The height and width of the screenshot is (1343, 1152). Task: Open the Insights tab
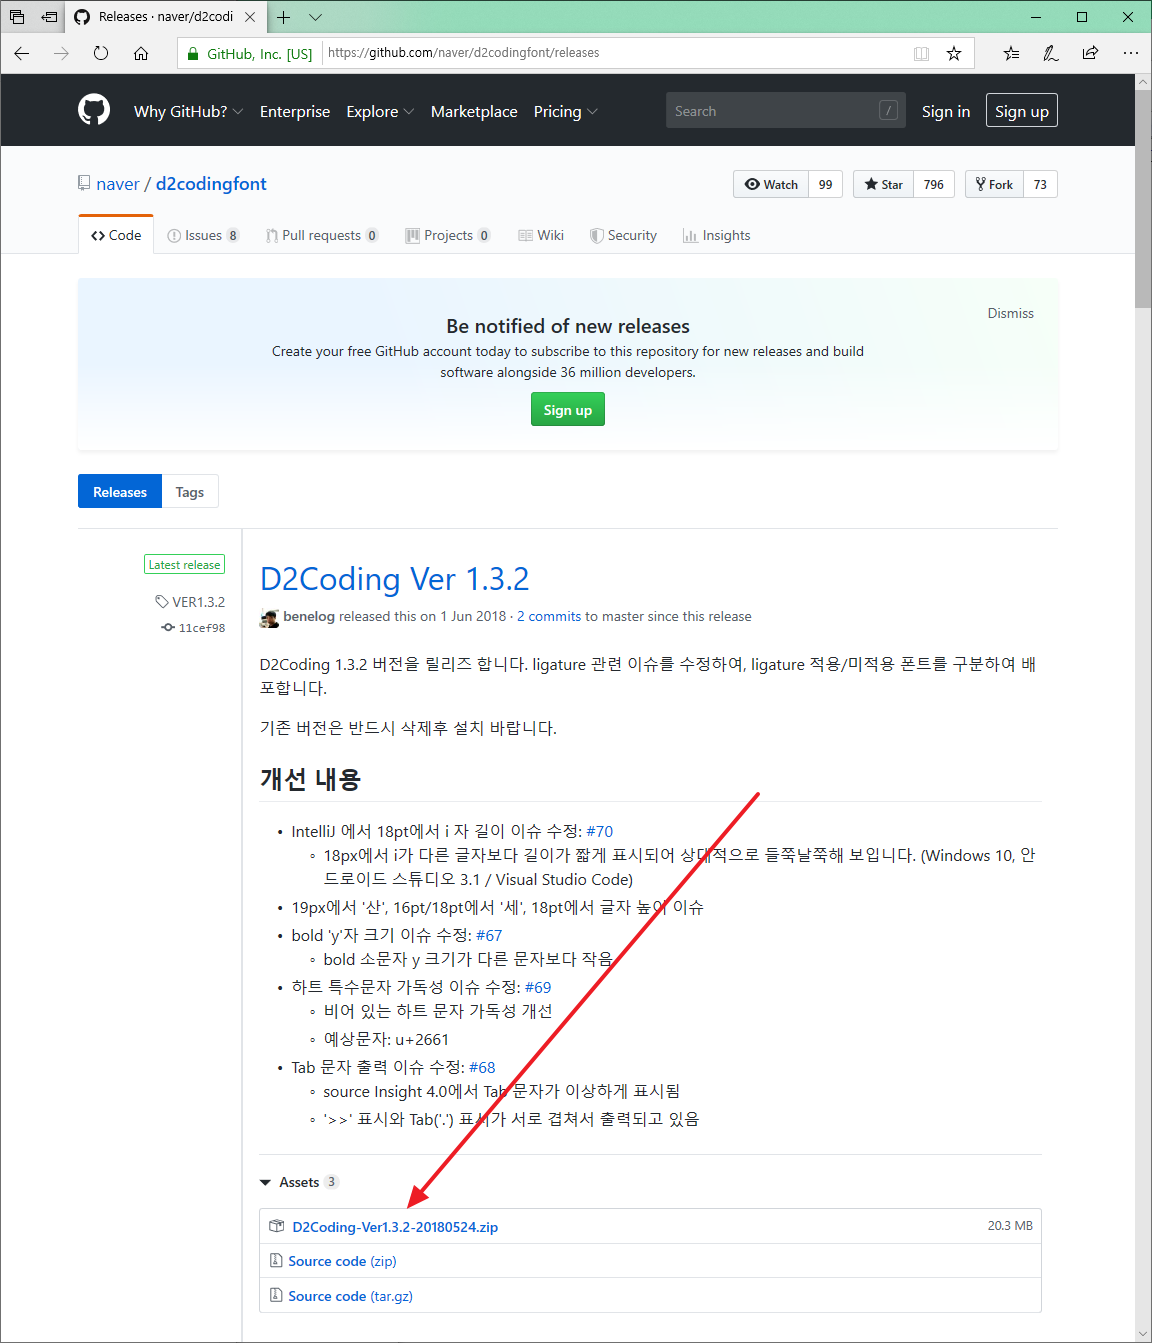coord(717,235)
